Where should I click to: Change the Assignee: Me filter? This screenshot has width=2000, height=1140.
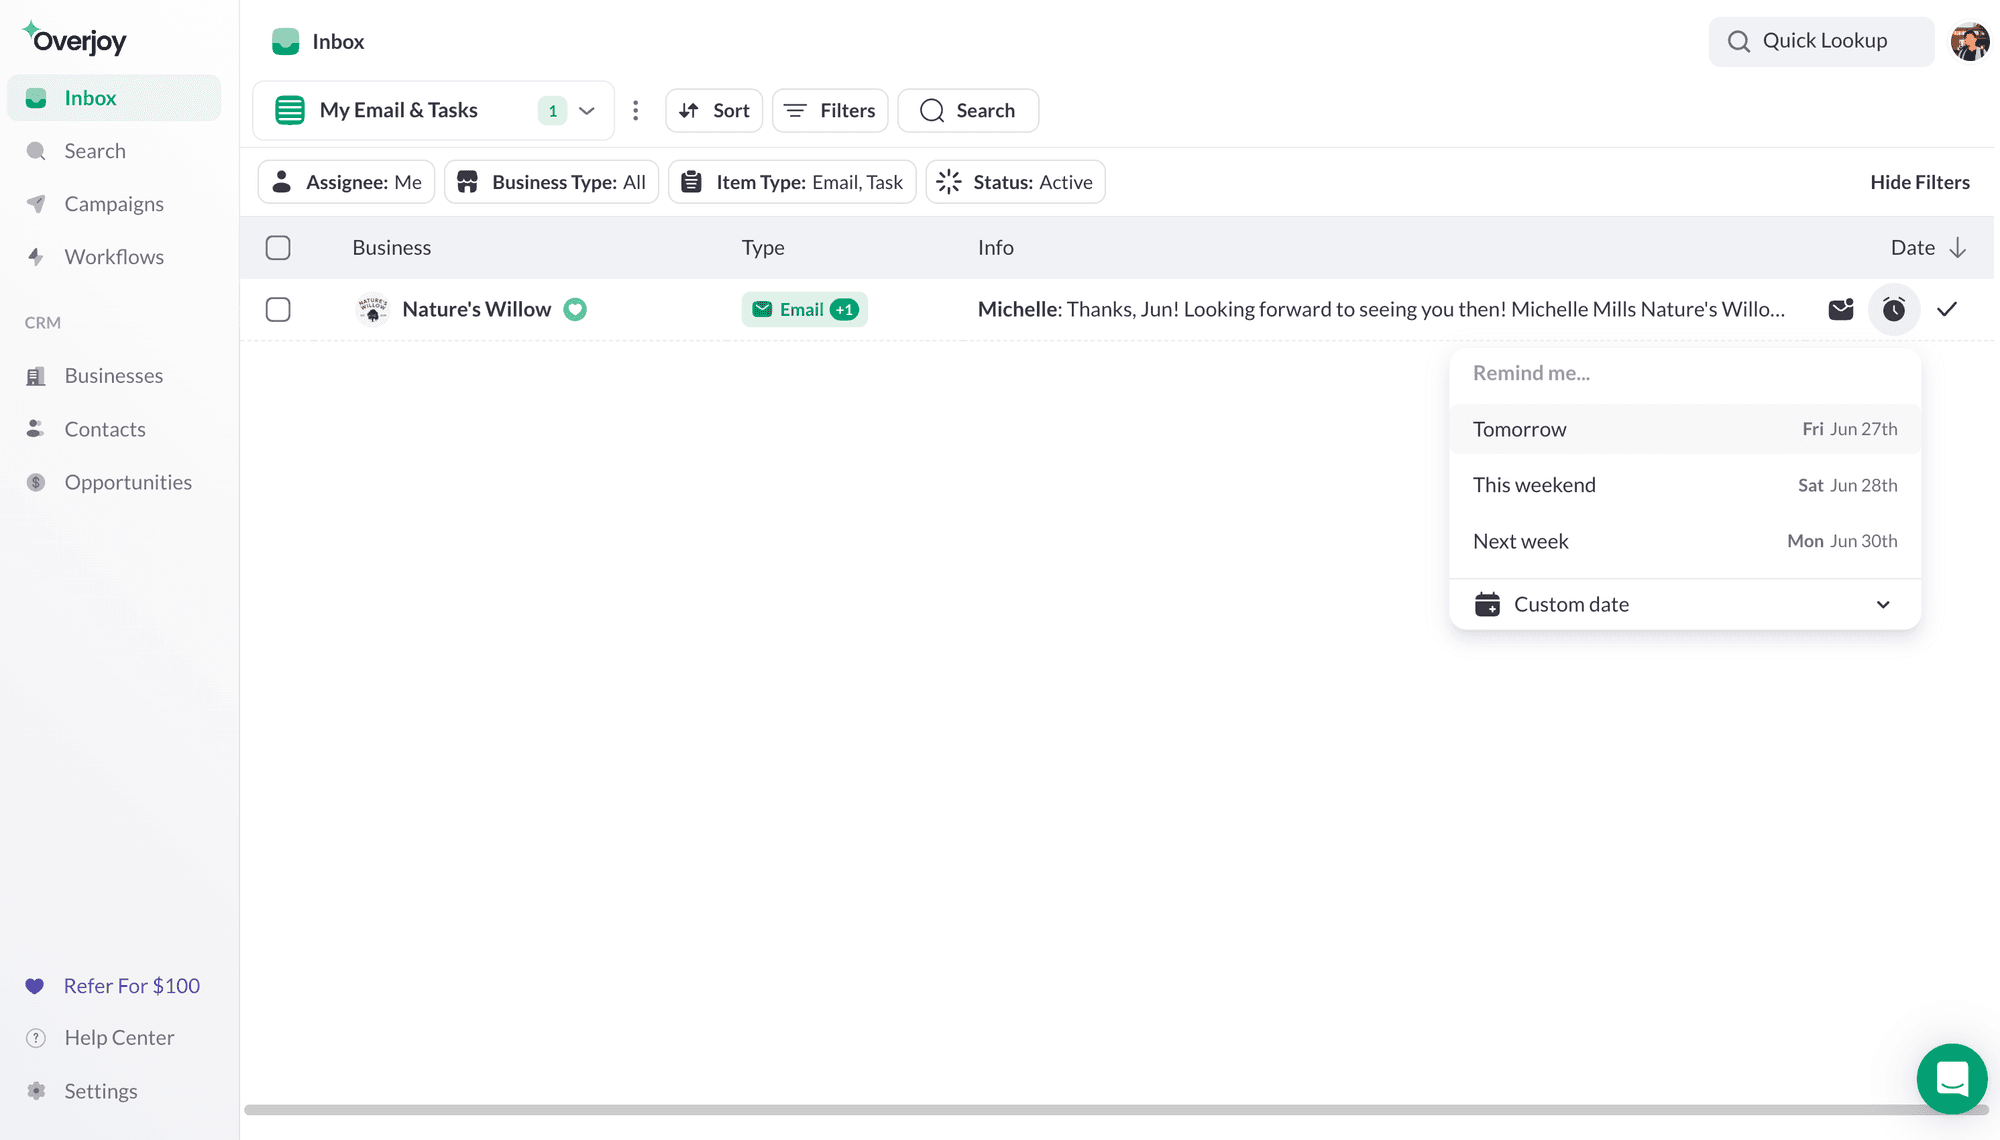coord(346,182)
